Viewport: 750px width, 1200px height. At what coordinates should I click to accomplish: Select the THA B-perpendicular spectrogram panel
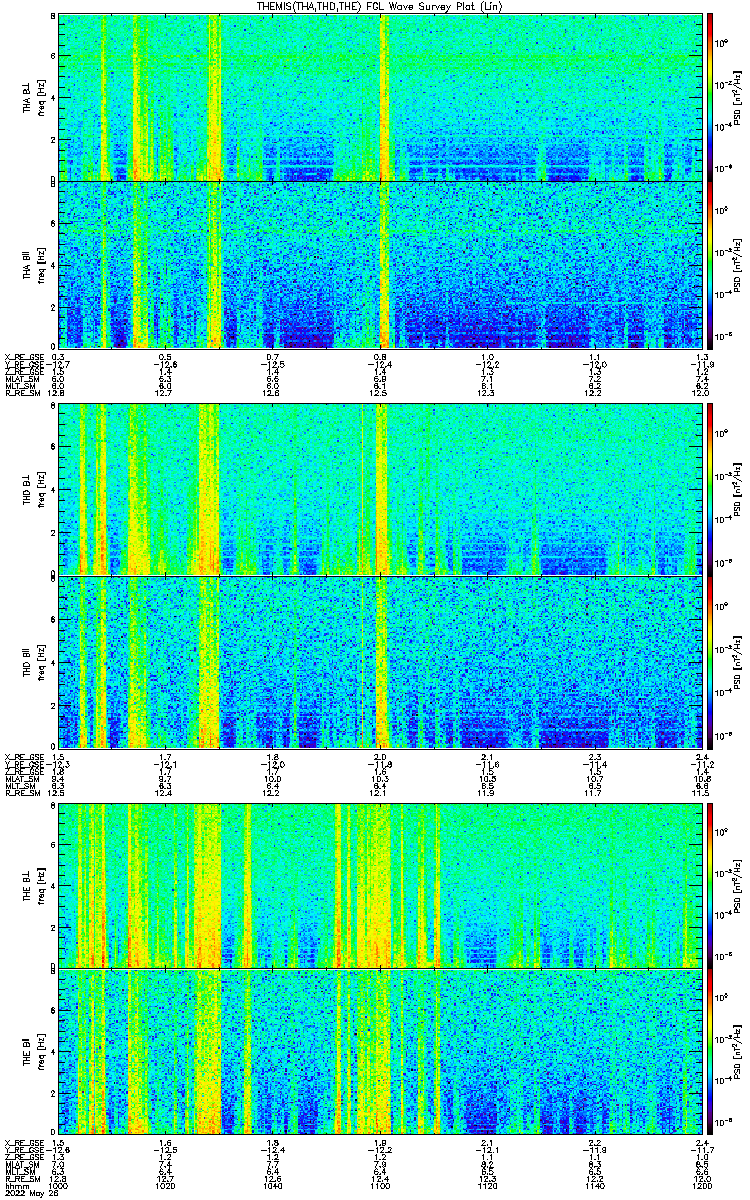381,97
